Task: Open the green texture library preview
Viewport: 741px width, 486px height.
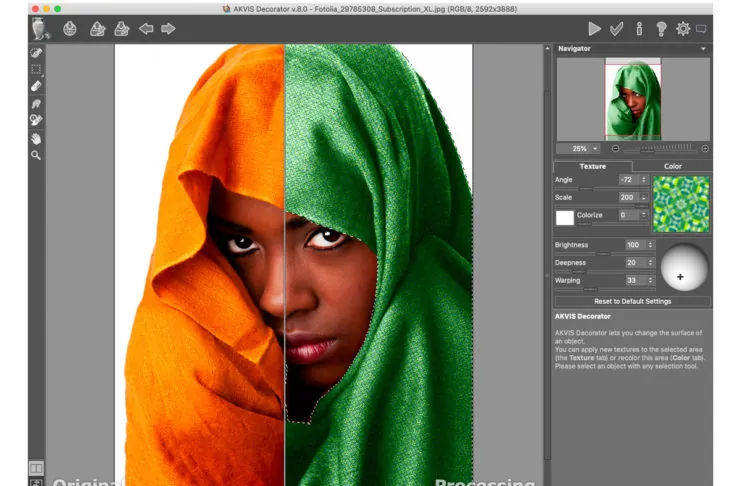Action: coord(681,204)
